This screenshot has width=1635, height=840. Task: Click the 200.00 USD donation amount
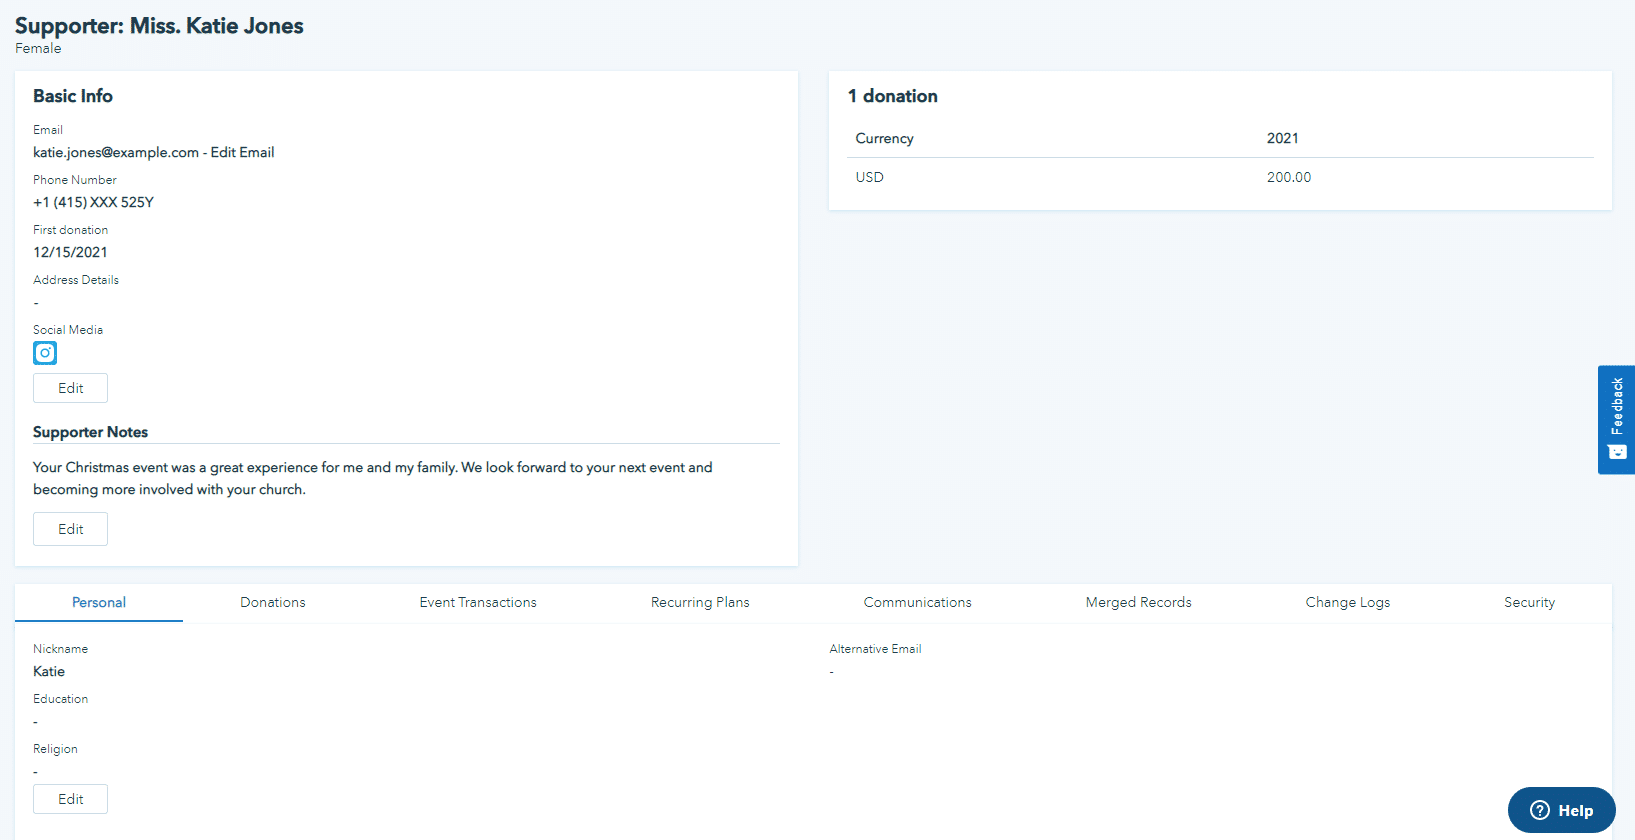1288,177
